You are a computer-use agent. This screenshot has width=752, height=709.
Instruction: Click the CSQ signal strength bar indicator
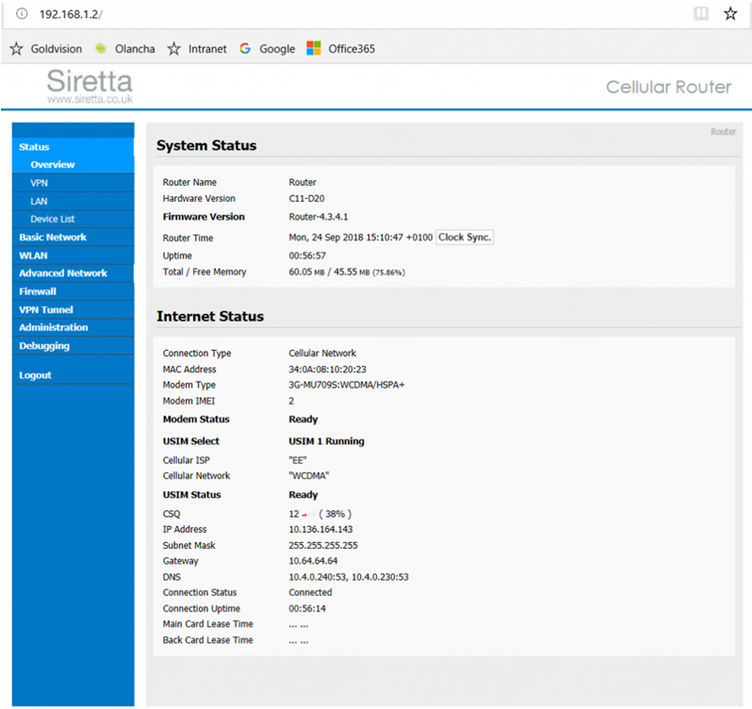(x=309, y=514)
